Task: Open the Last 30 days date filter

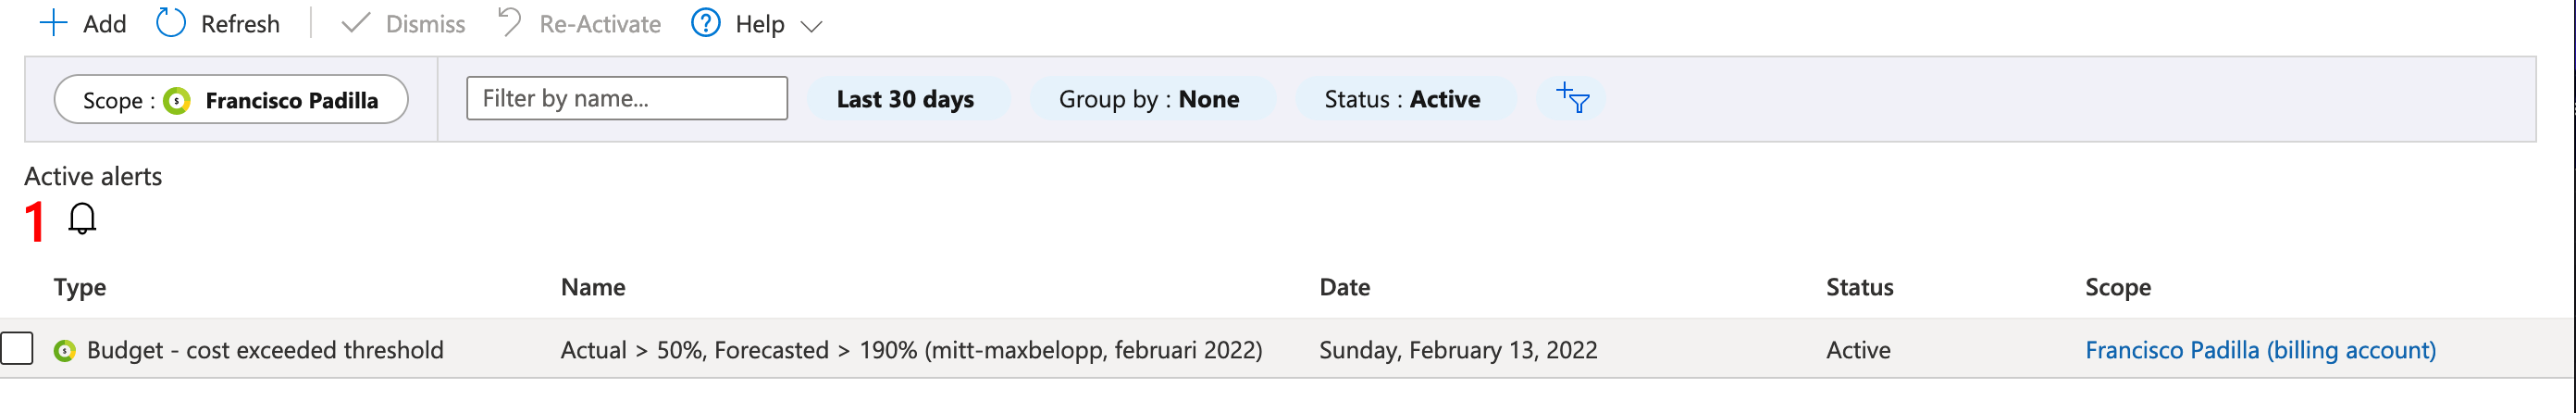Action: [905, 99]
